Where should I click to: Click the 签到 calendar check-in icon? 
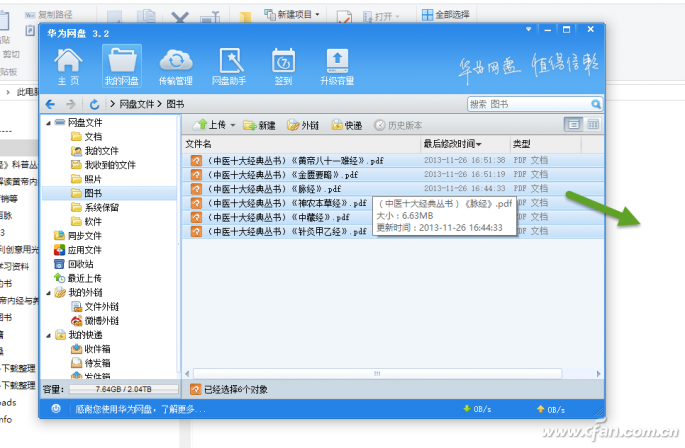point(283,66)
